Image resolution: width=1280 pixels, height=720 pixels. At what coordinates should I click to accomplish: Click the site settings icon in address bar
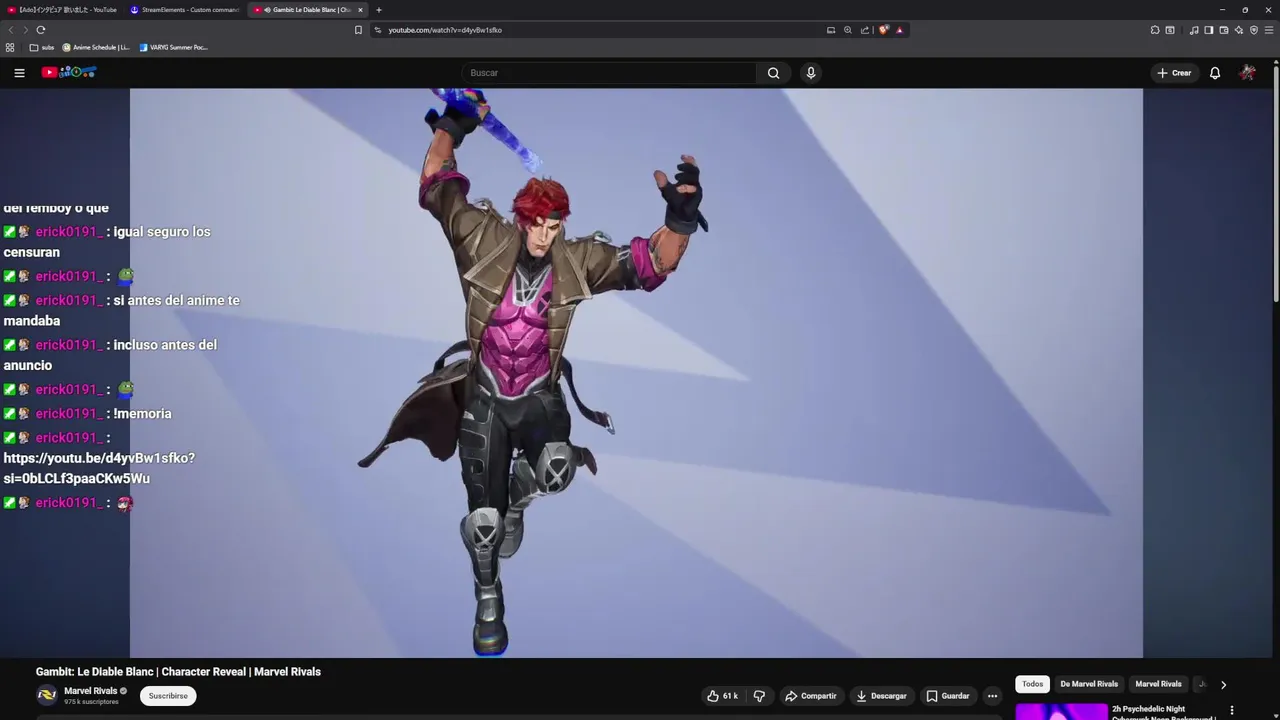coord(378,30)
